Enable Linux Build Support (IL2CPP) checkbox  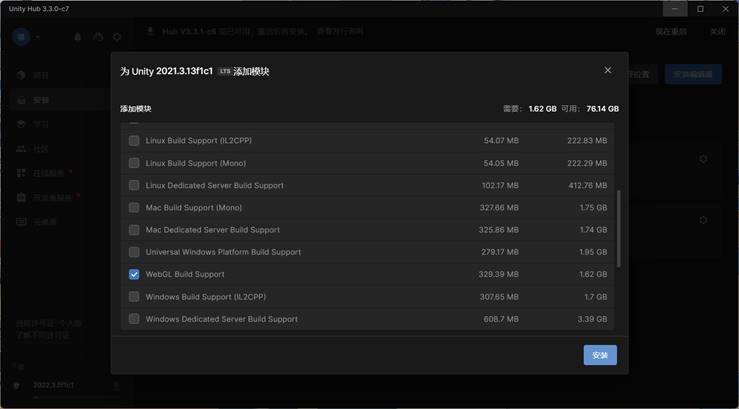tap(134, 141)
